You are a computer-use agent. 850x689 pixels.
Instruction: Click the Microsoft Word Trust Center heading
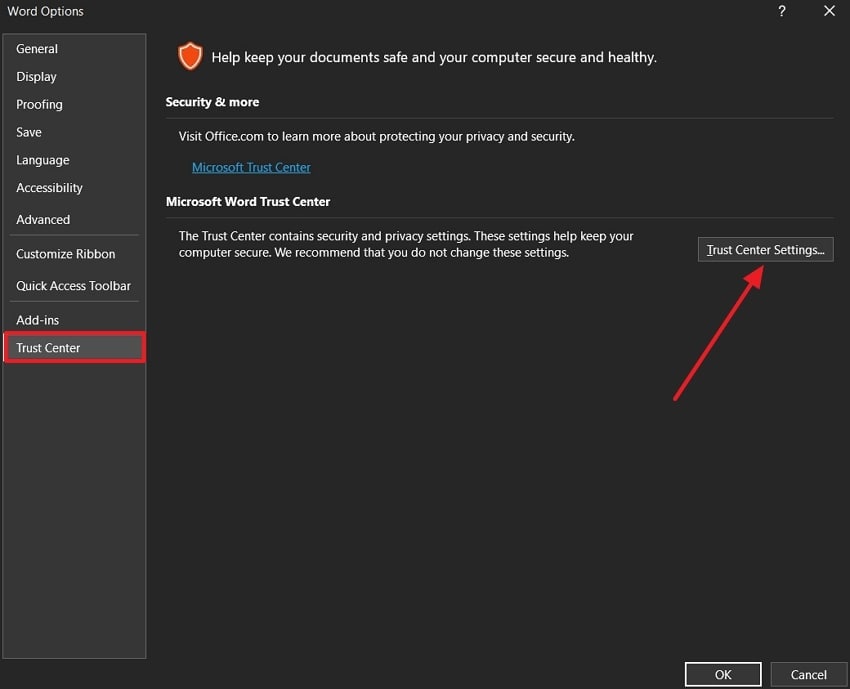248,202
